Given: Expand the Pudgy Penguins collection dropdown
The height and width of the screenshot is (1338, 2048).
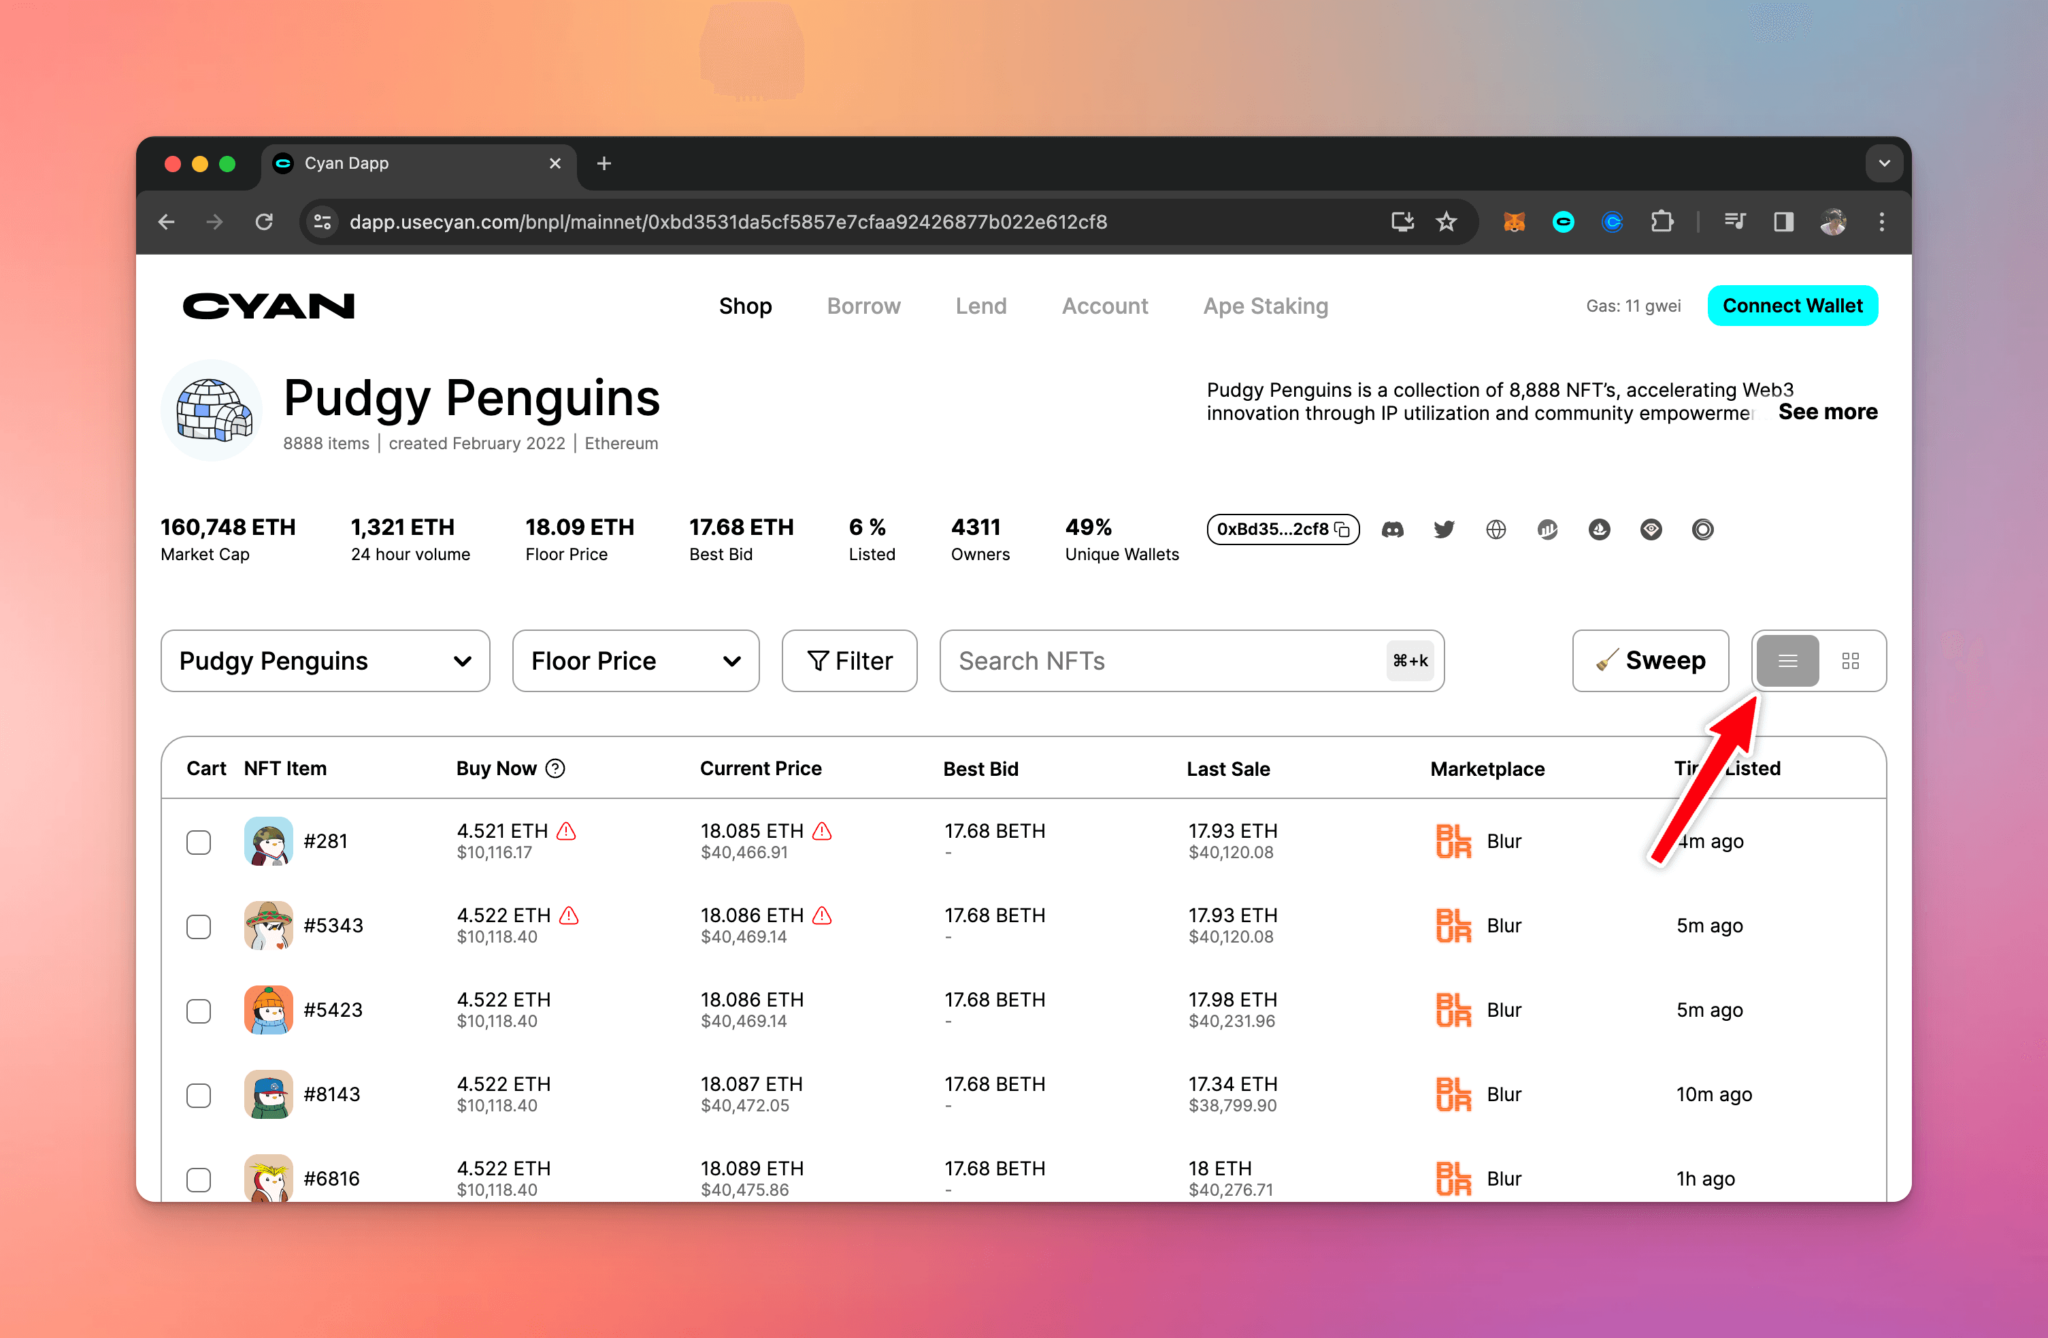Looking at the screenshot, I should [x=325, y=661].
